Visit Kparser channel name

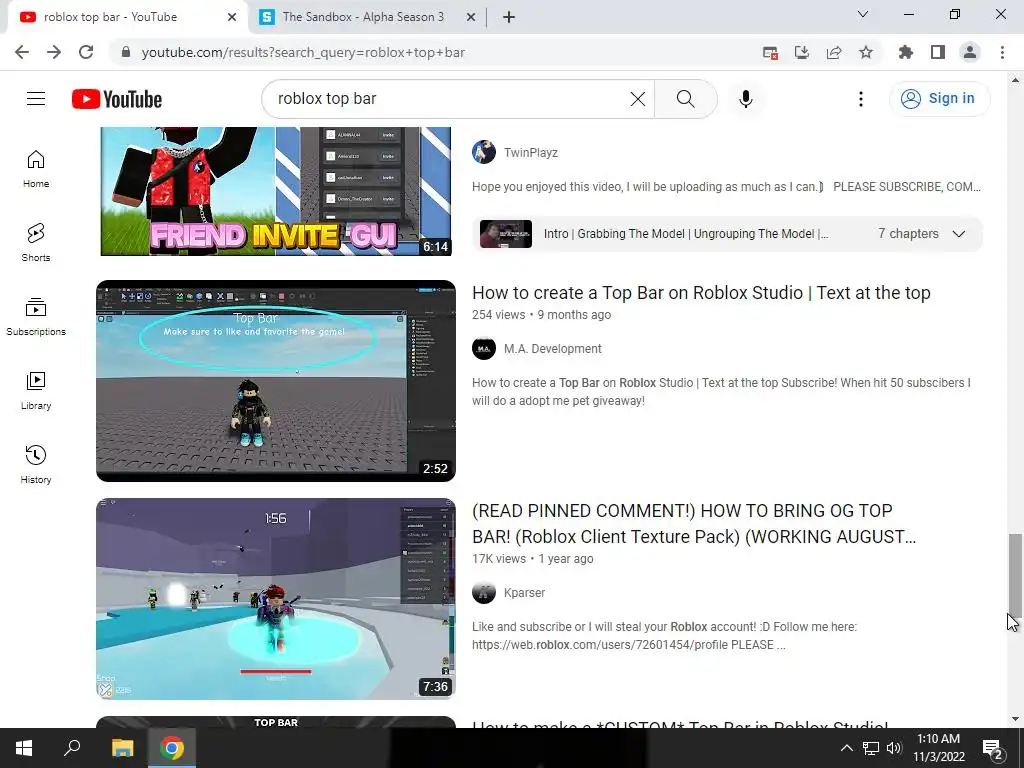coord(524,592)
